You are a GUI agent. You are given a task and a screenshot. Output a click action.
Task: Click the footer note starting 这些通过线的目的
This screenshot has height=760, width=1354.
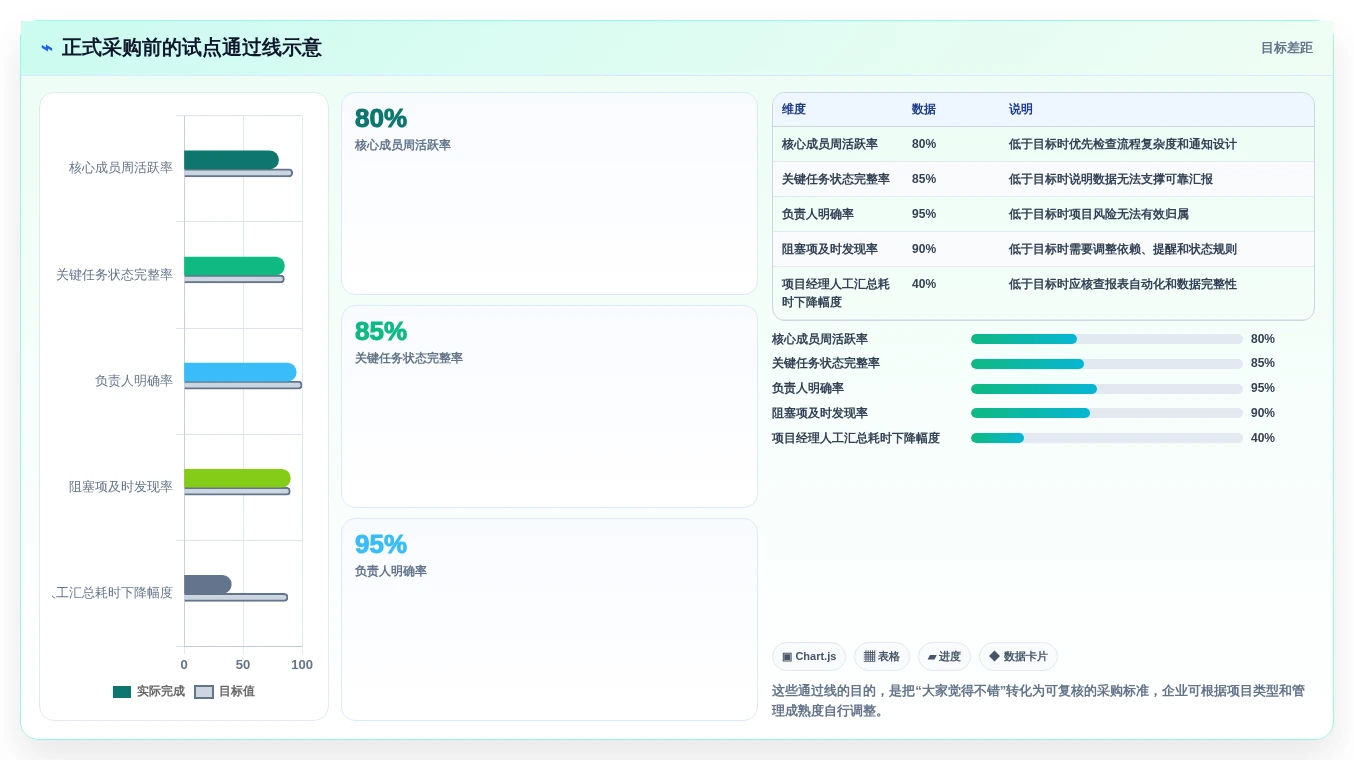coord(1038,701)
